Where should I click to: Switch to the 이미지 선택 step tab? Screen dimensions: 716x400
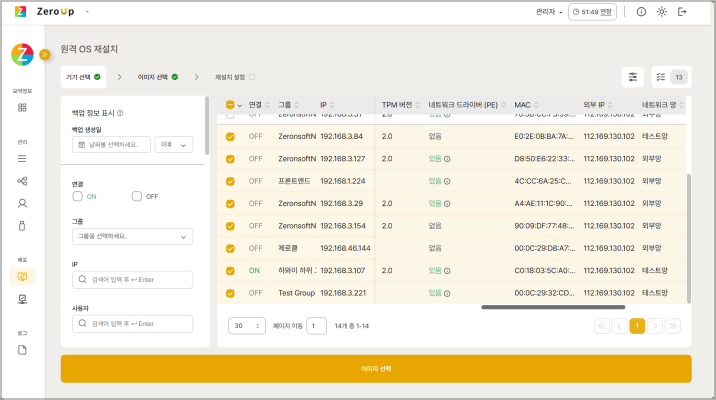pyautogui.click(x=158, y=76)
